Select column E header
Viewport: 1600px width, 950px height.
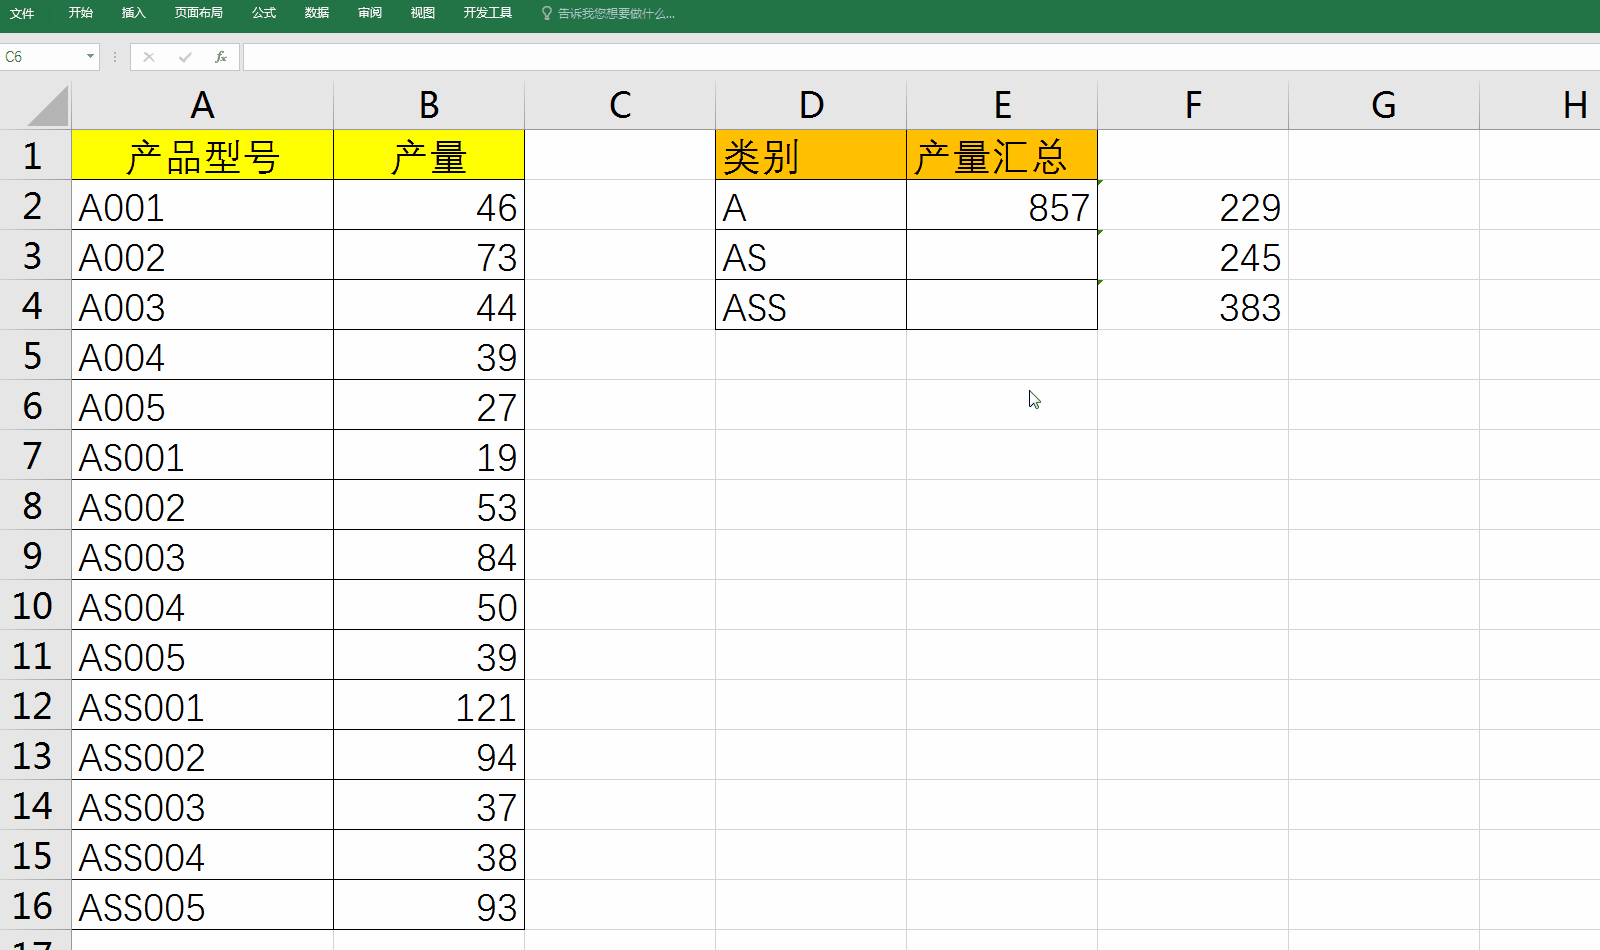click(1002, 105)
